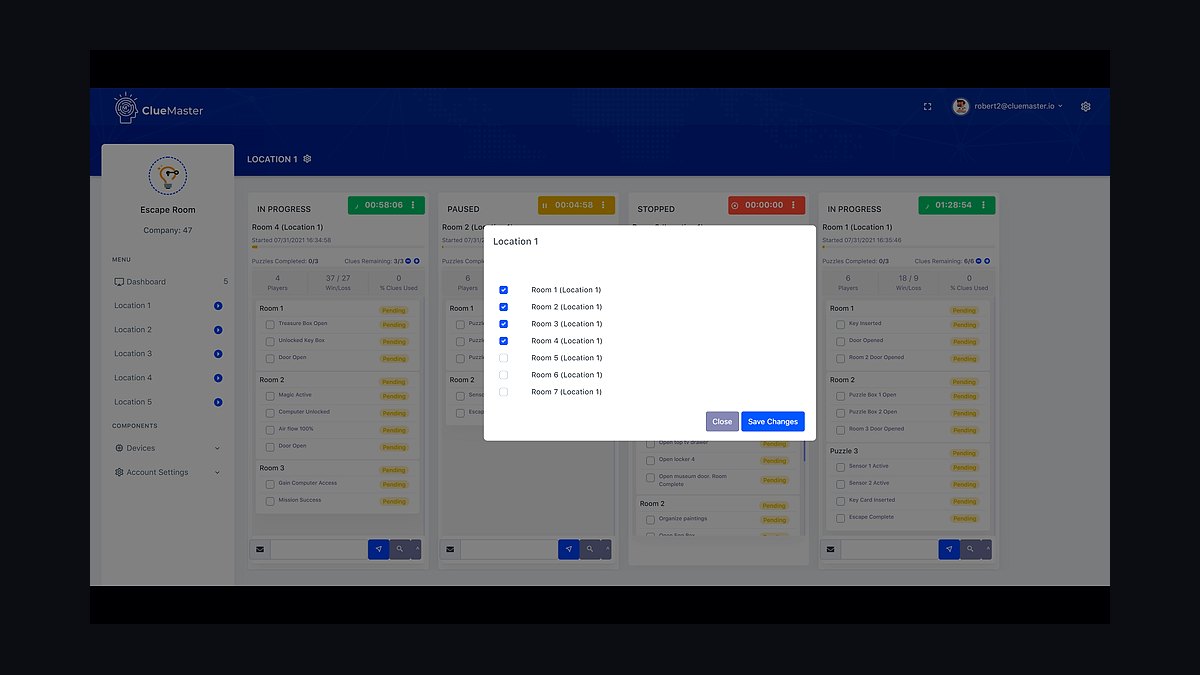1200x675 pixels.
Task: Expand caret button in Room 1 card footer
Action: pos(987,549)
